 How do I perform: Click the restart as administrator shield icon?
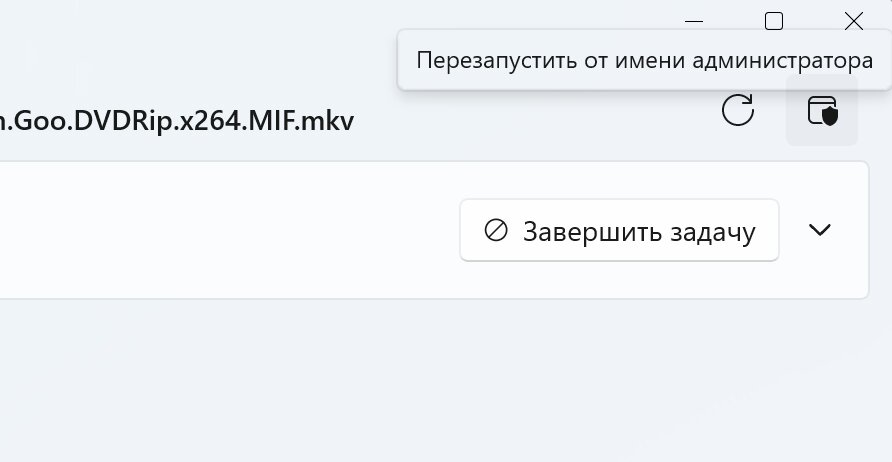pos(822,110)
